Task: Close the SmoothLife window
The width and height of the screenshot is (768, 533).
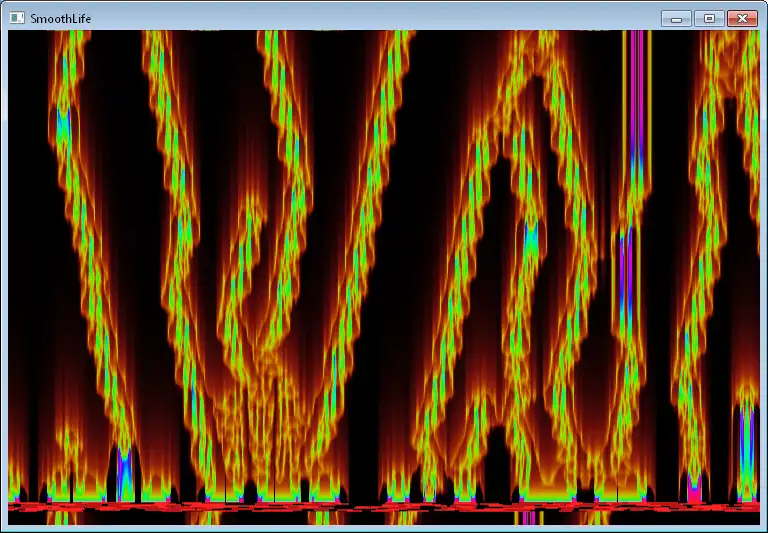Action: pyautogui.click(x=743, y=19)
